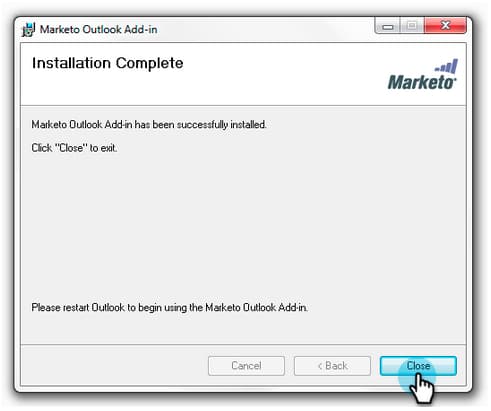Click the Marketo wordmark logo
The image size is (491, 411).
(422, 82)
